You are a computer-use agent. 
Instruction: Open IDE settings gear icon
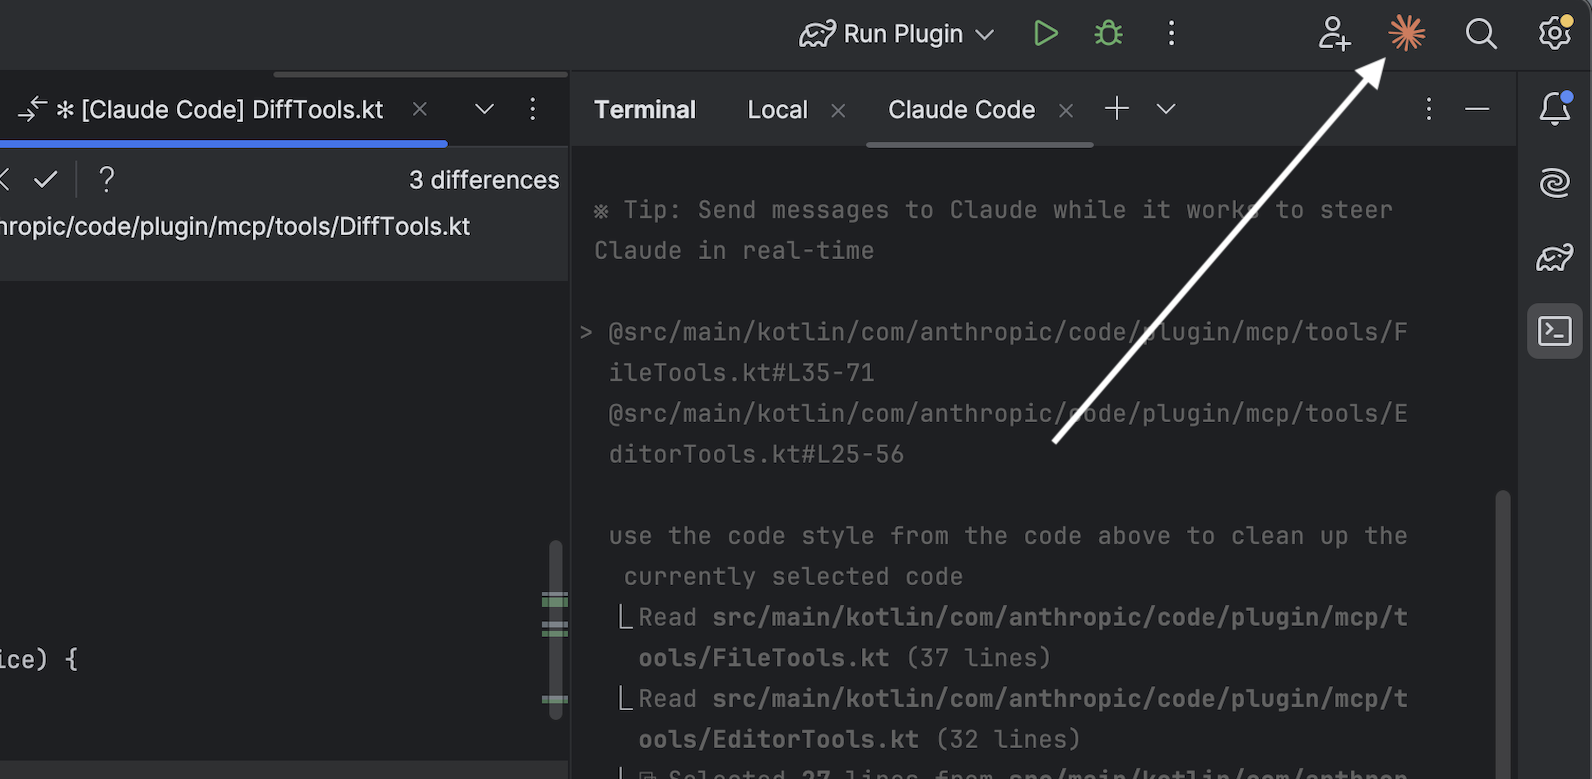click(1555, 33)
